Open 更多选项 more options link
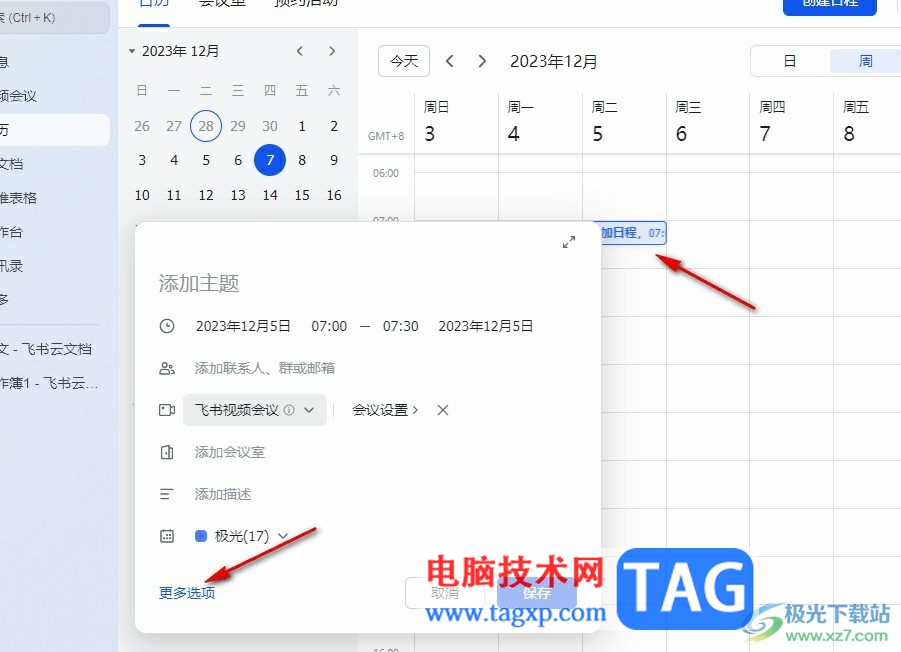This screenshot has height=652, width=901. coord(187,593)
